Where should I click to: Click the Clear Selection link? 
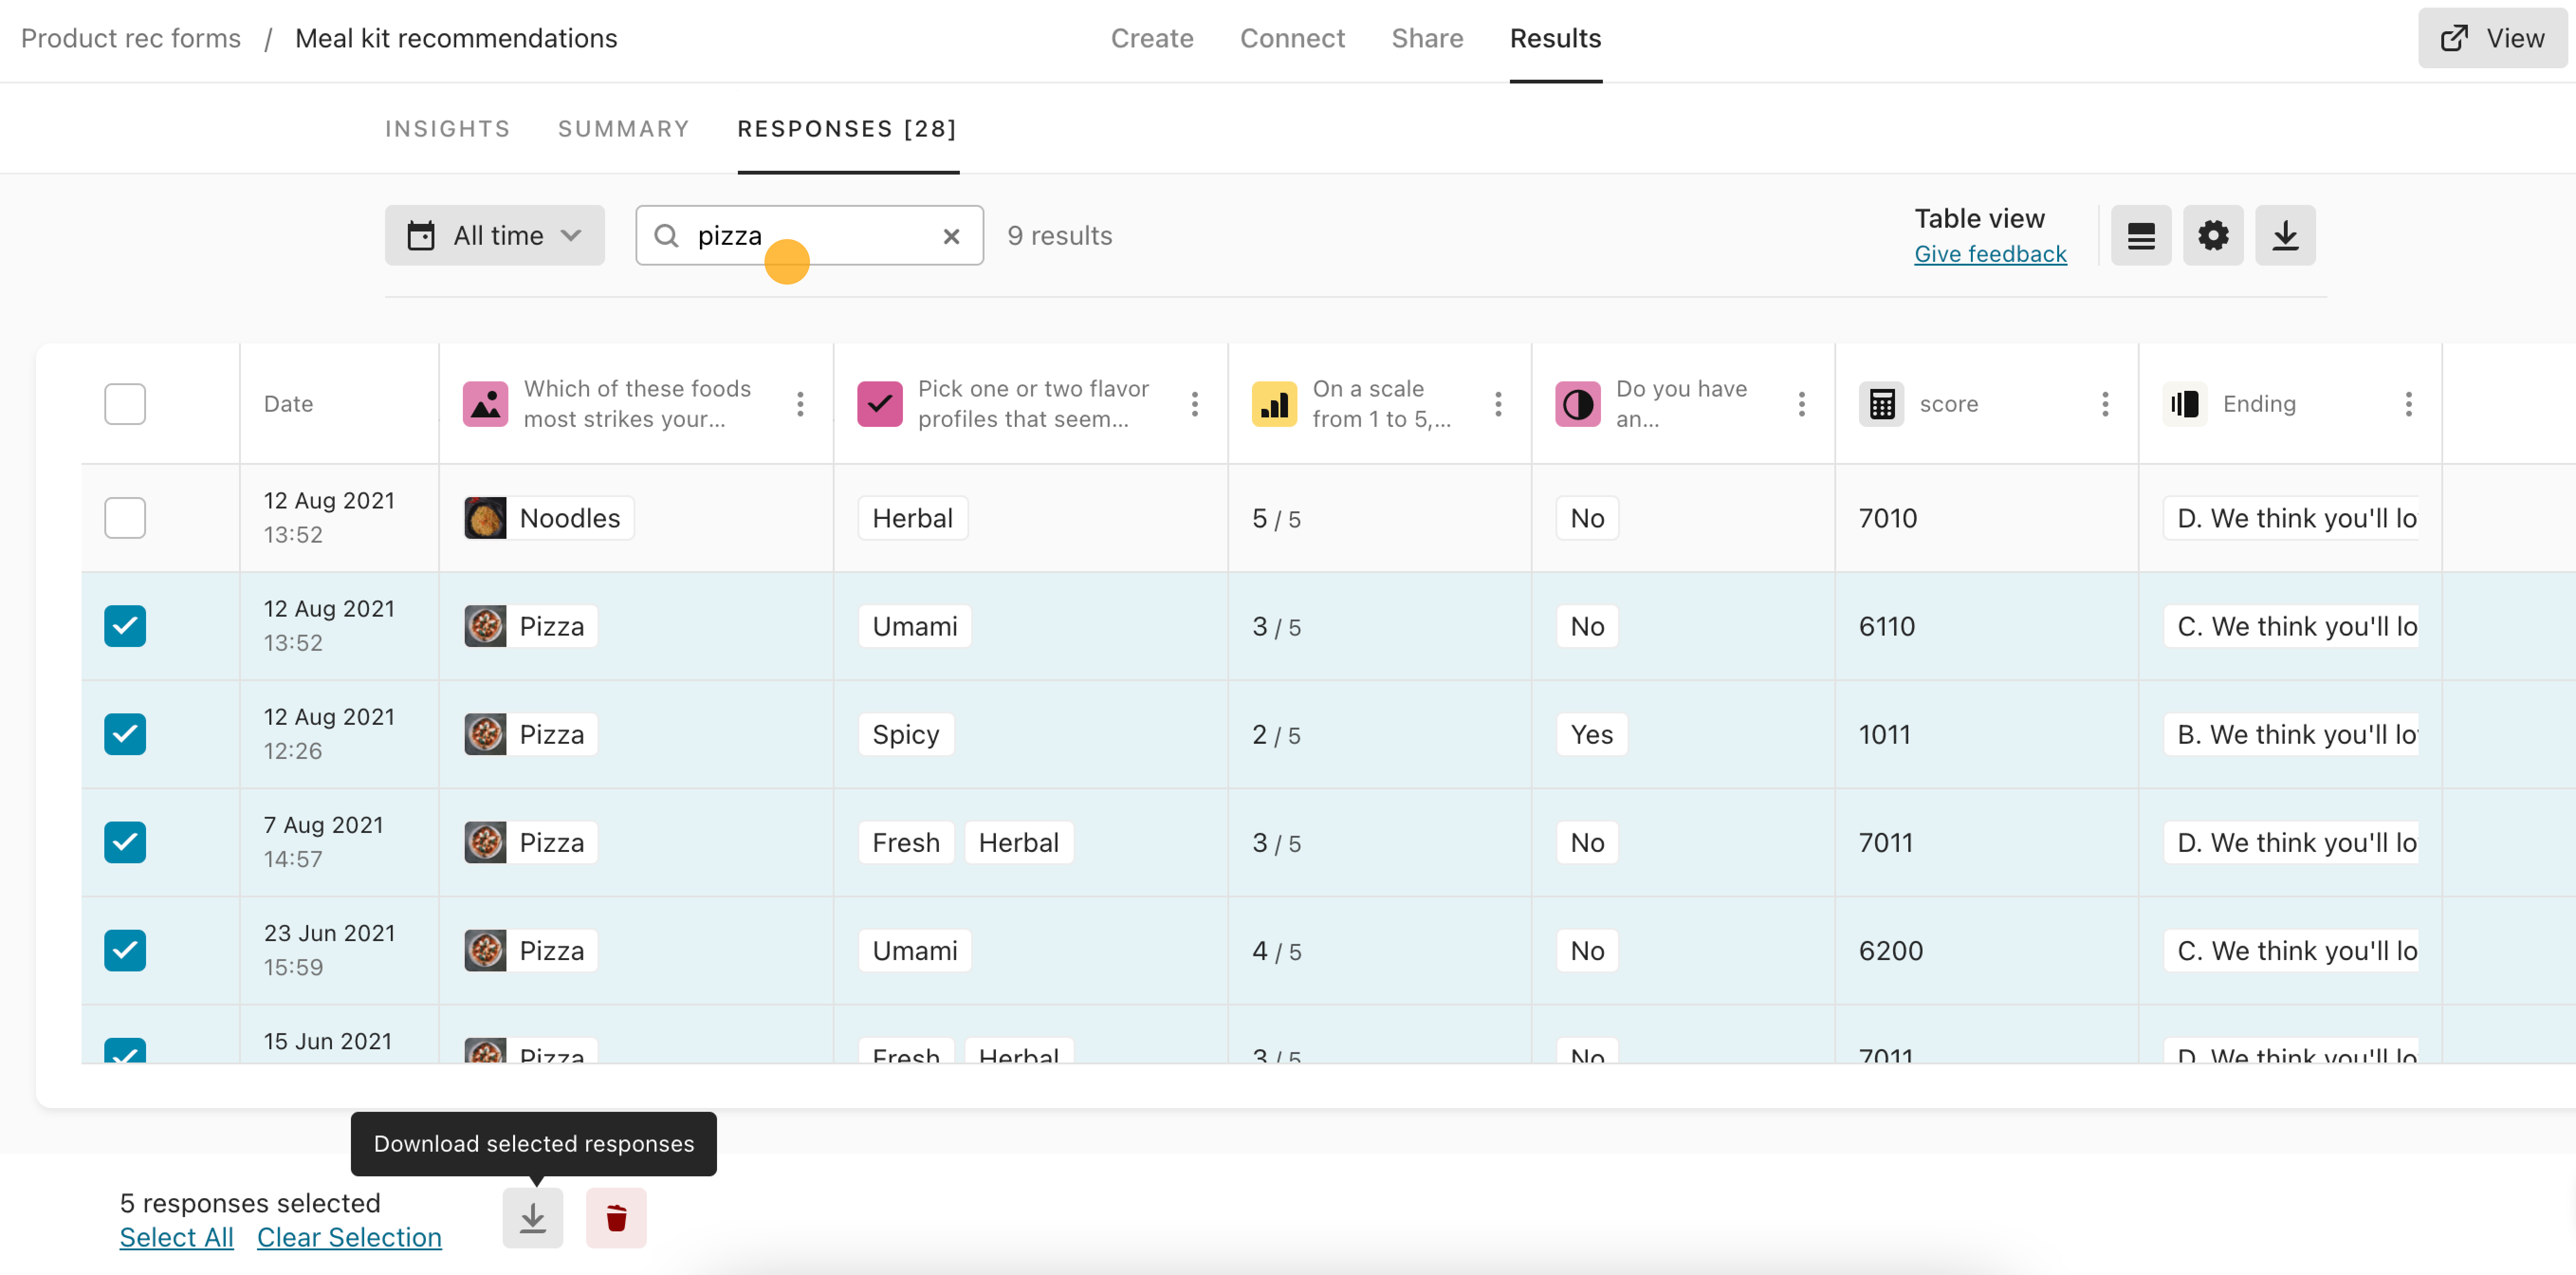(x=349, y=1237)
